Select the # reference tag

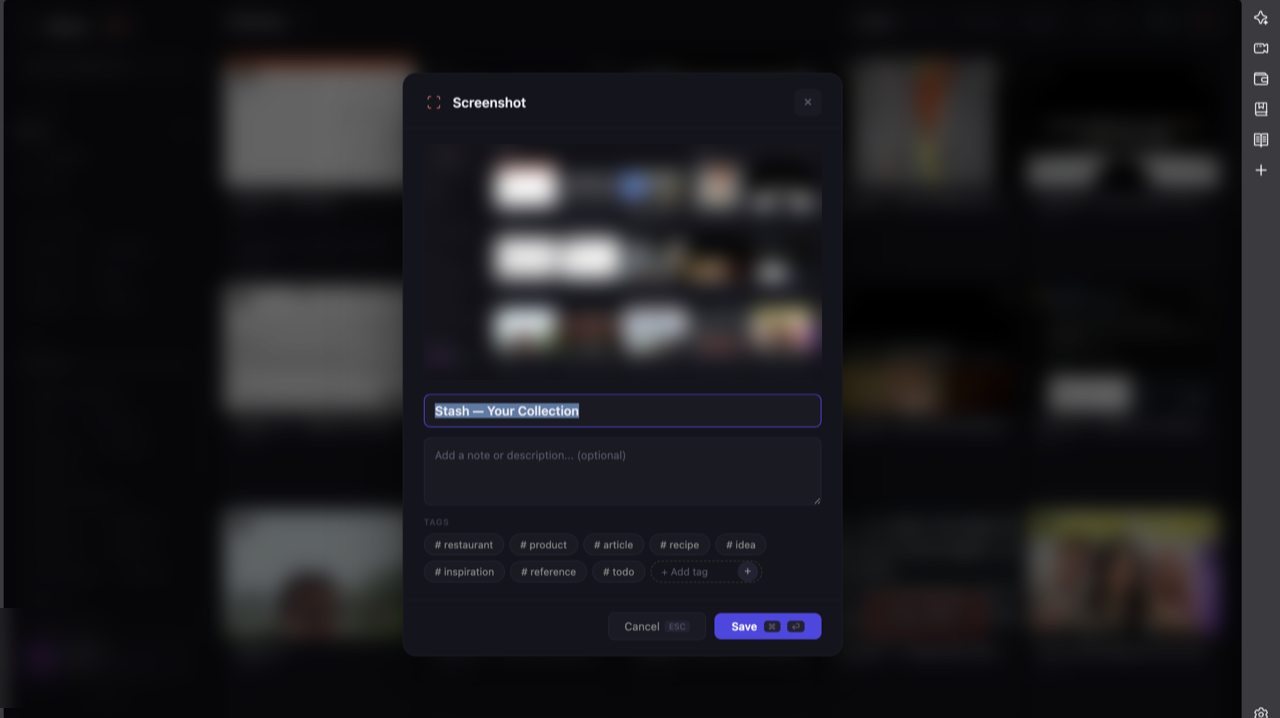[x=548, y=572]
